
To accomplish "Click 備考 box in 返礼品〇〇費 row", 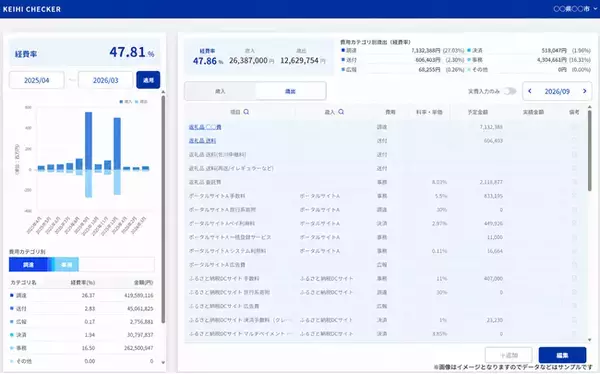I will 574,127.
